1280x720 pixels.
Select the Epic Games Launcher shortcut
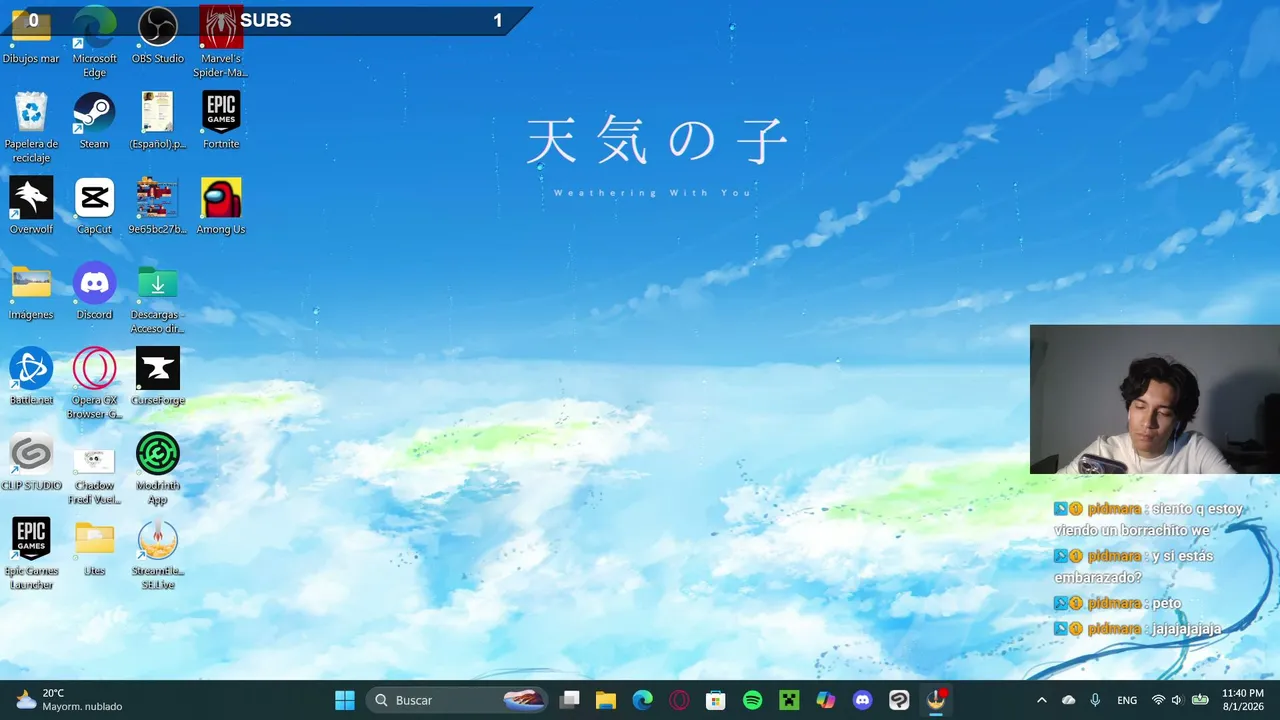(31, 554)
